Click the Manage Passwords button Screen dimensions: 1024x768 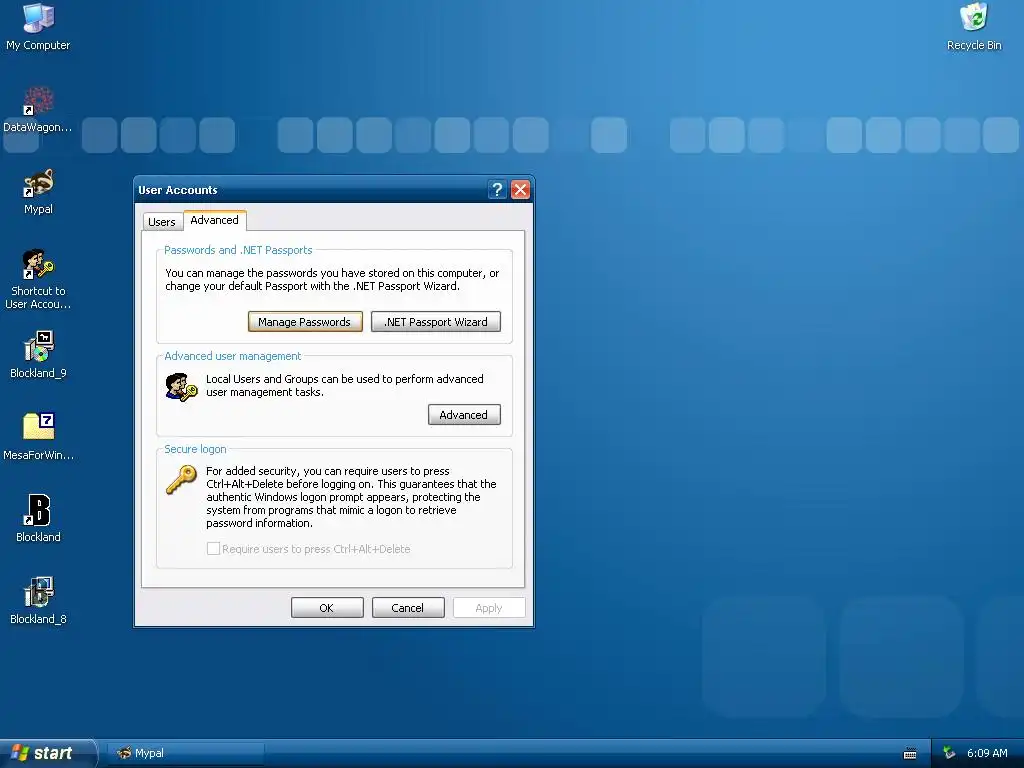click(305, 322)
